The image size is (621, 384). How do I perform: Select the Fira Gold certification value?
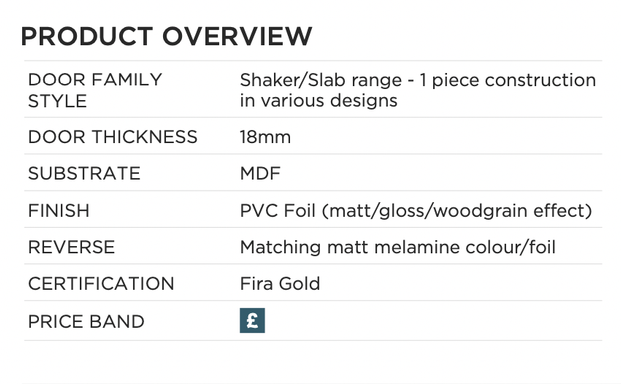pyautogui.click(x=280, y=284)
